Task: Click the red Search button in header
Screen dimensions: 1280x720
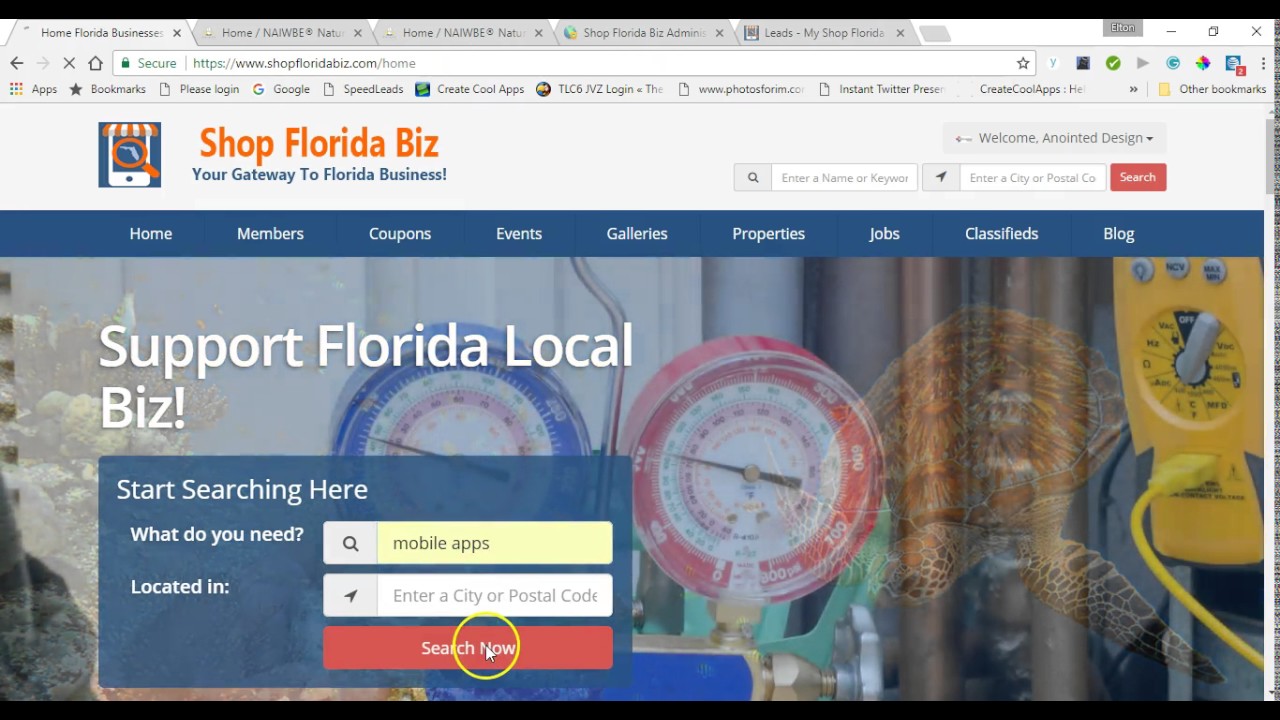Action: point(1138,177)
